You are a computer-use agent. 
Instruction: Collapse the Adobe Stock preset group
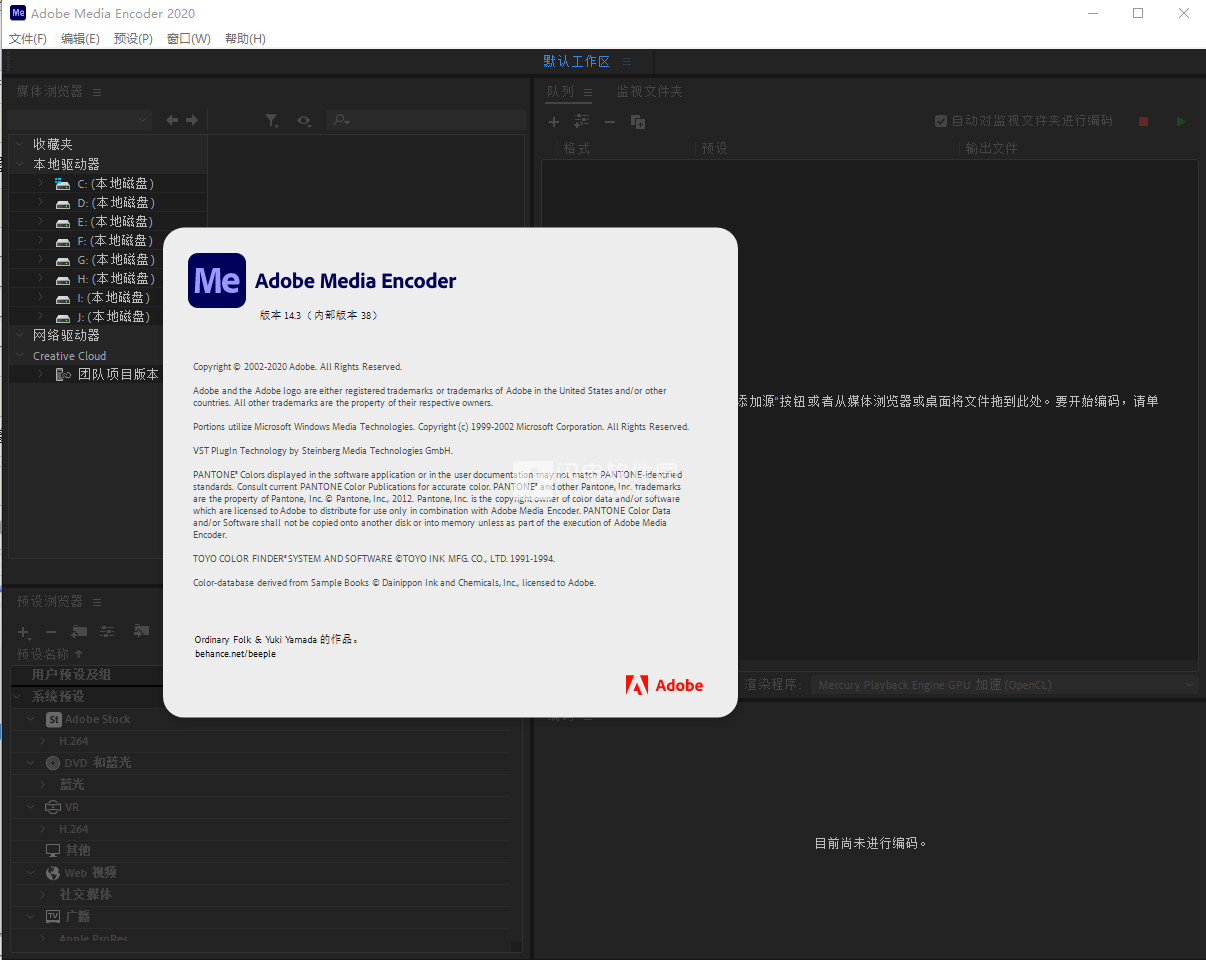(x=30, y=719)
